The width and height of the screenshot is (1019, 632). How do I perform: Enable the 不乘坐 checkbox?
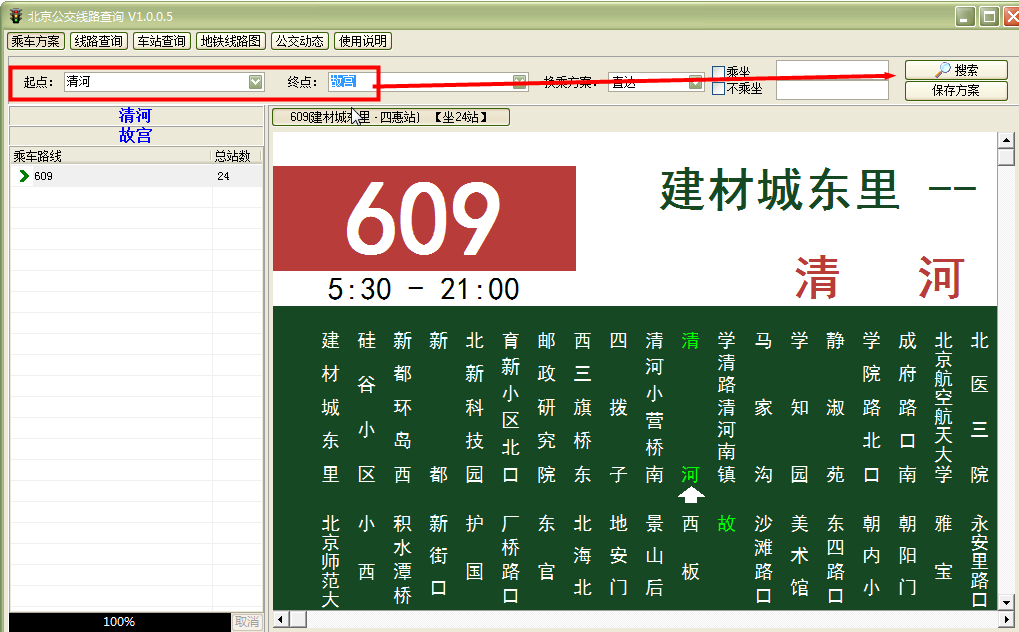[x=719, y=89]
